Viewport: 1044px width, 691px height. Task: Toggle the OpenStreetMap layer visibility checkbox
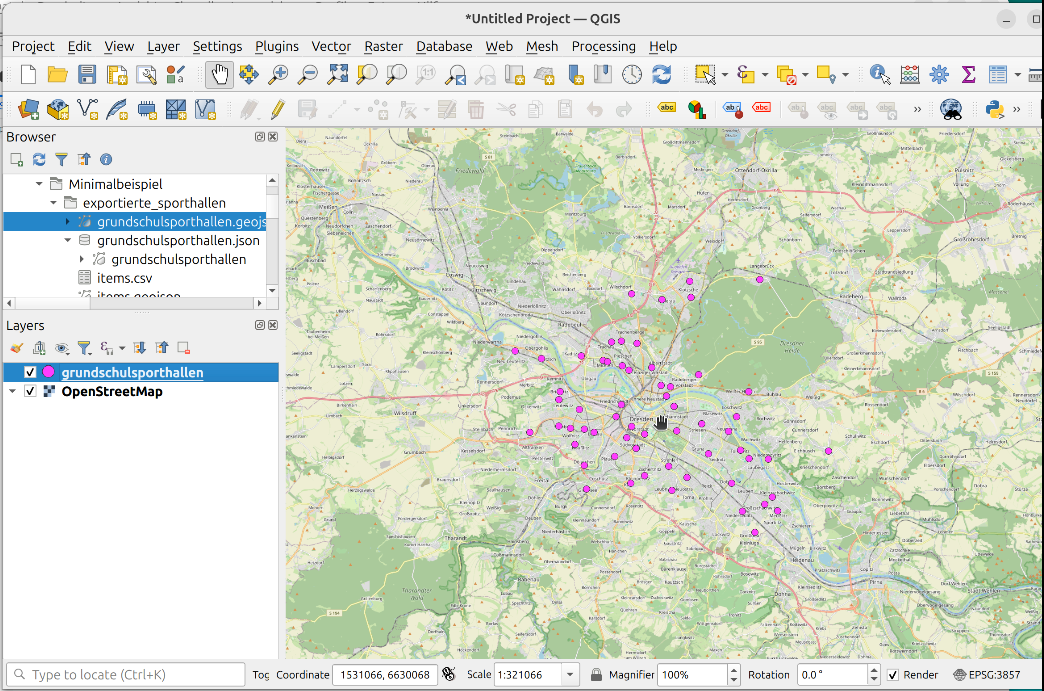point(30,392)
